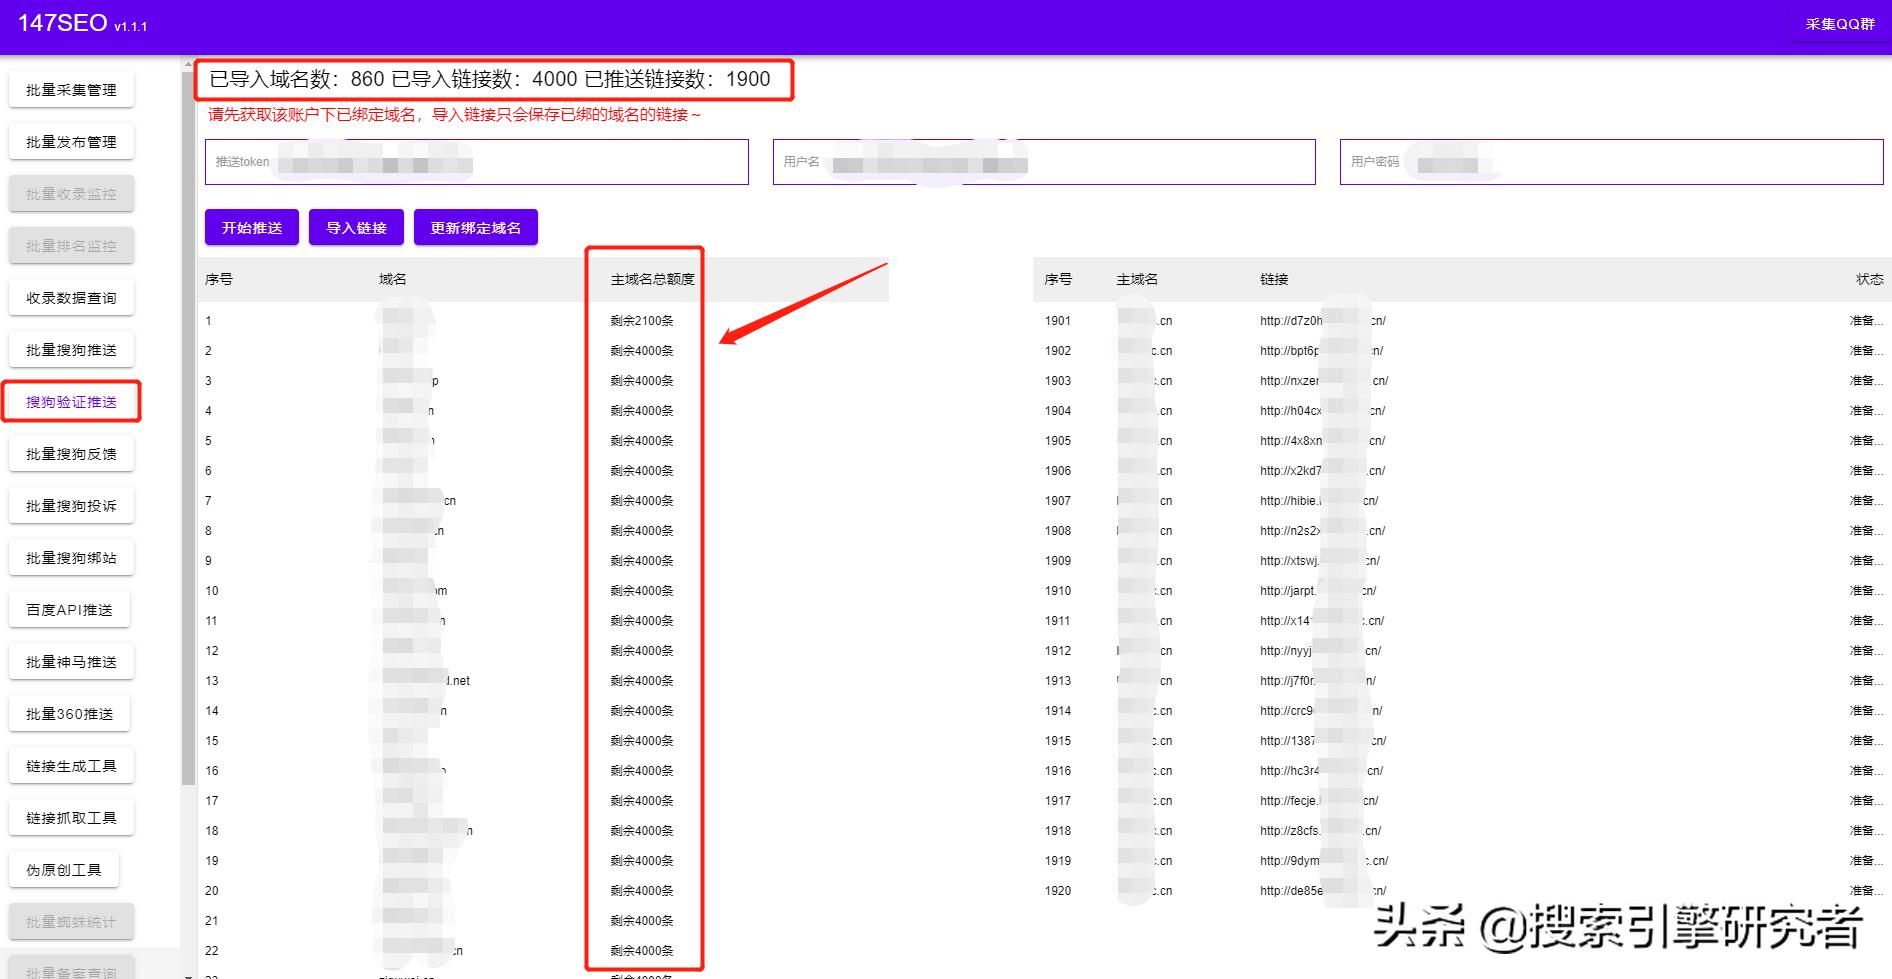Open the 链接生成工具 tool
The height and width of the screenshot is (979, 1892).
coord(71,766)
